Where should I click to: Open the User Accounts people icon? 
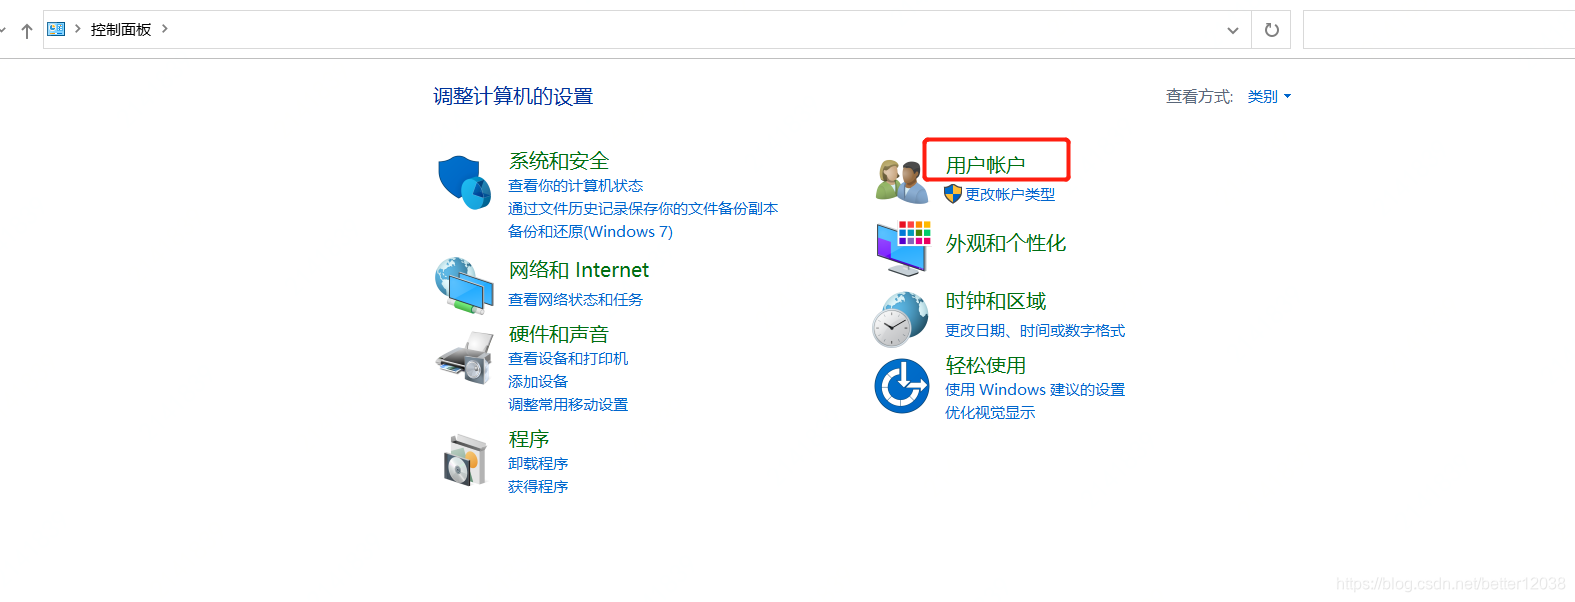click(x=901, y=181)
